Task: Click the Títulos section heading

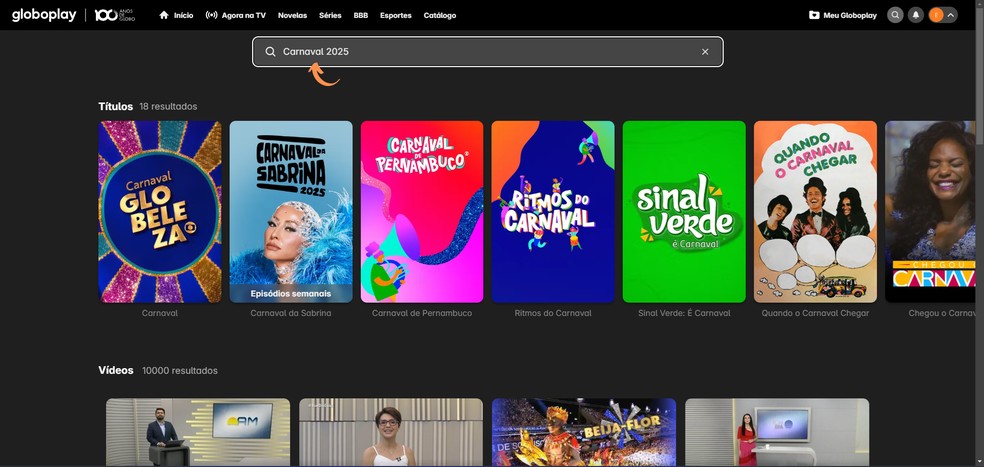Action: [x=115, y=106]
